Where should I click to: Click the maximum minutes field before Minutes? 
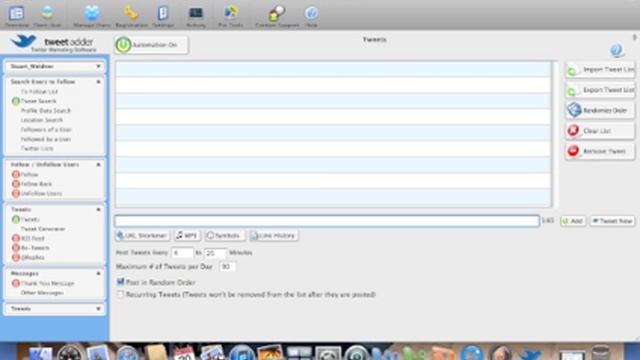tap(215, 253)
